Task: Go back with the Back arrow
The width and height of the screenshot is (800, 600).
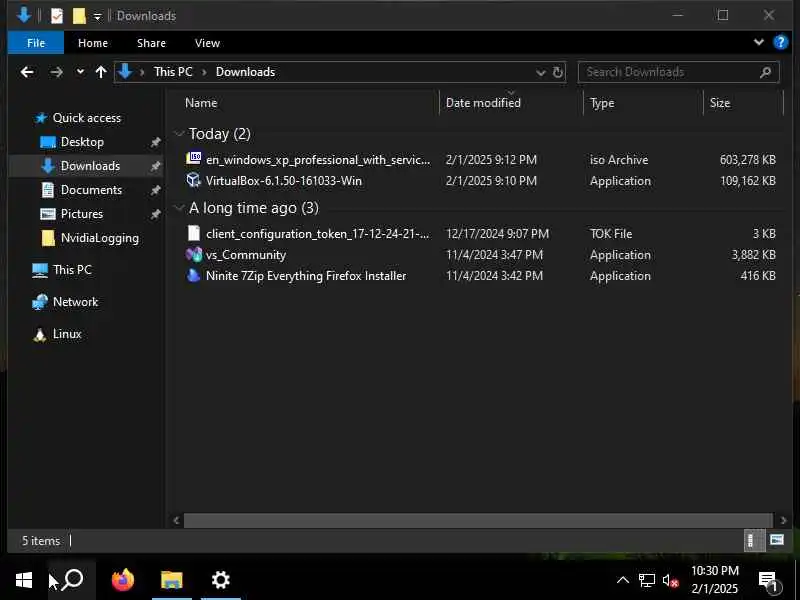Action: point(27,72)
